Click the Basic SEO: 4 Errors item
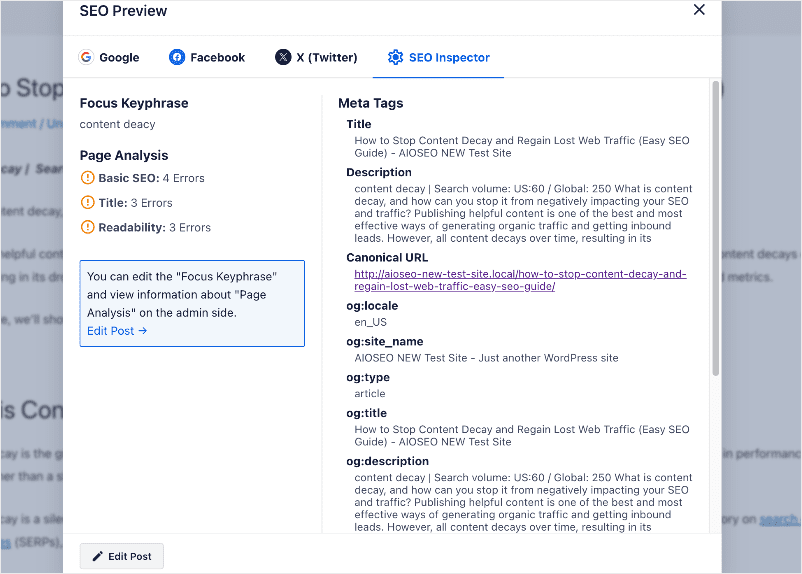The height and width of the screenshot is (574, 802). coord(143,178)
